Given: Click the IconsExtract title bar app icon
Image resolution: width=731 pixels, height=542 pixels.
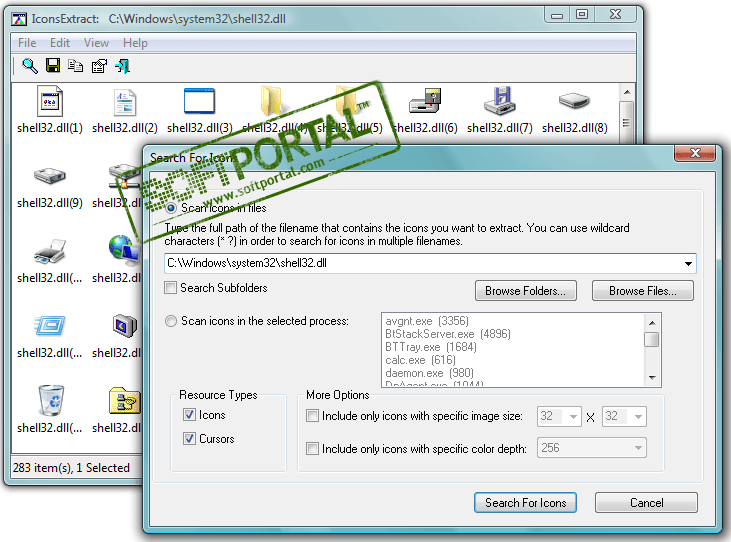Looking at the screenshot, I should click(19, 19).
